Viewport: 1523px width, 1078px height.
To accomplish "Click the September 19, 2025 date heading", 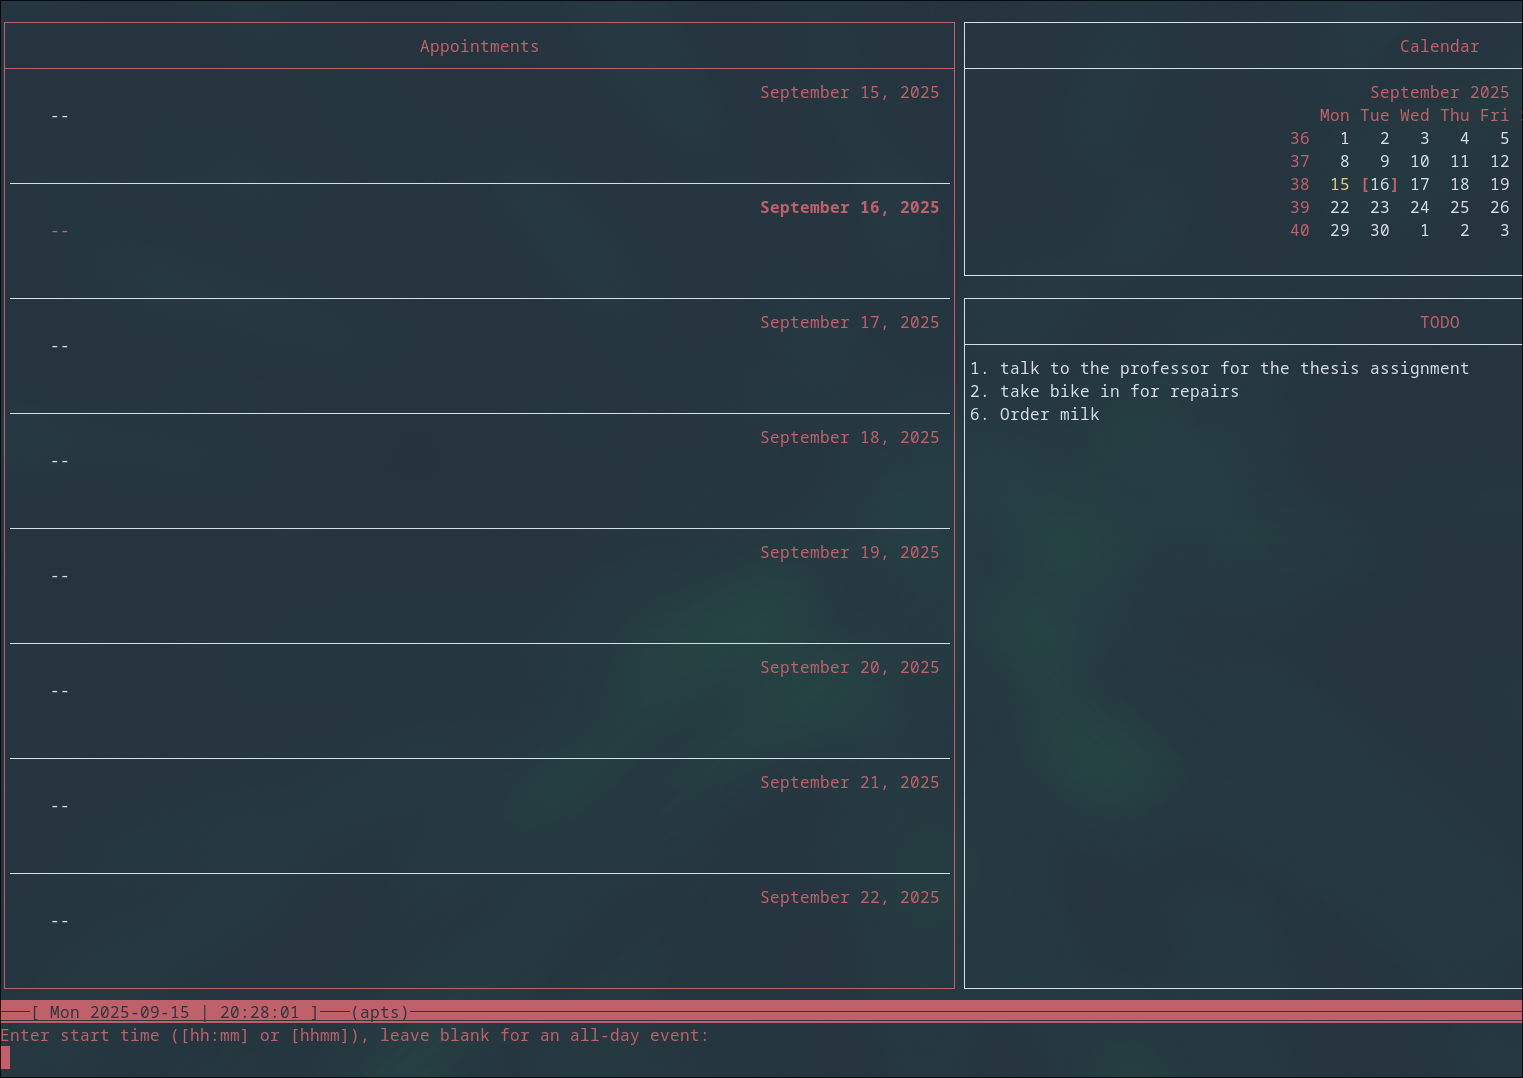I will (x=849, y=552).
